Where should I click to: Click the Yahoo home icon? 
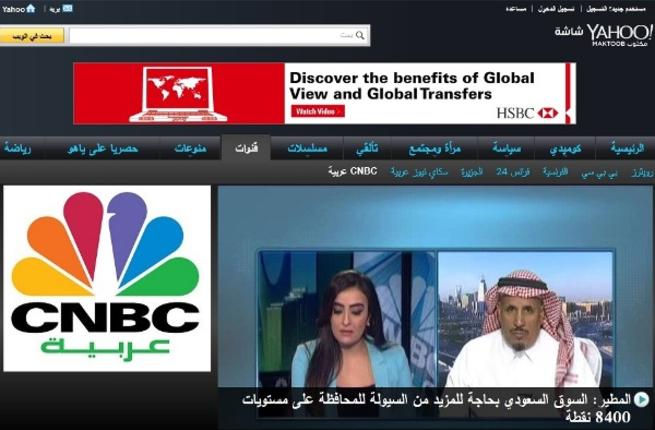30,8
